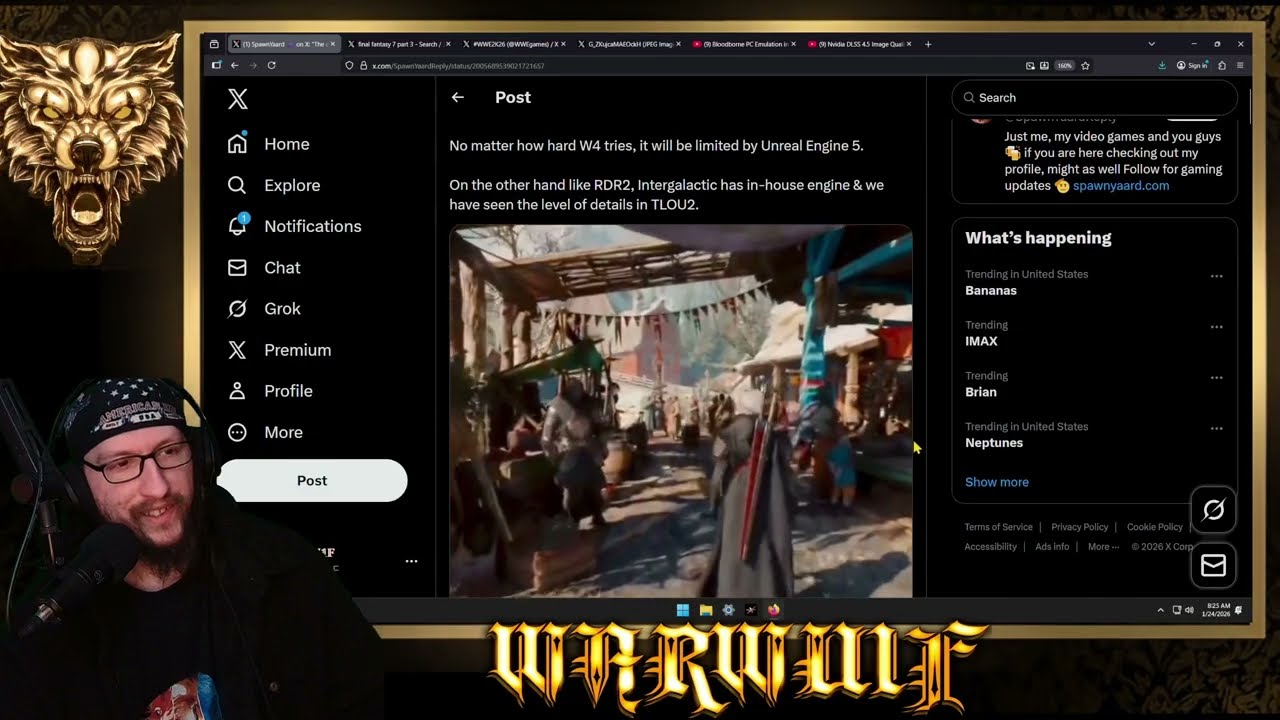
Task: Close the final fantasy 7 part 3 tab
Action: tap(448, 44)
